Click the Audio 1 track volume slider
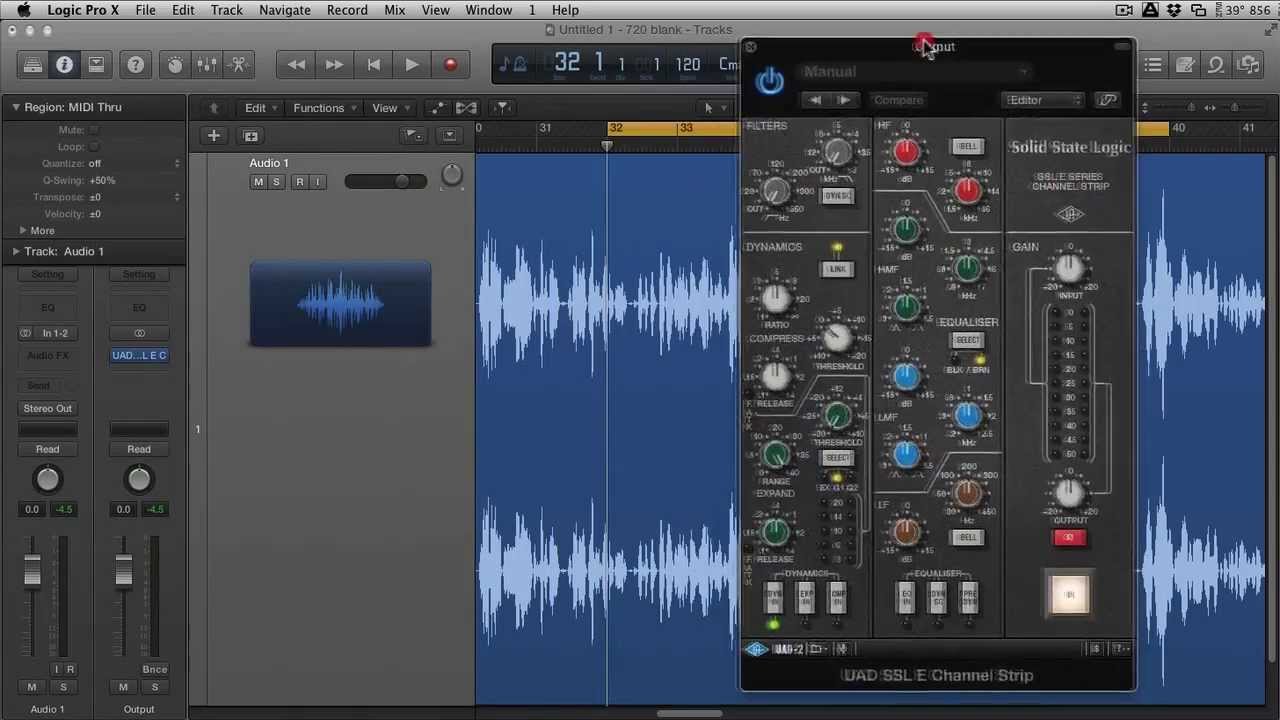1280x720 pixels. point(385,181)
